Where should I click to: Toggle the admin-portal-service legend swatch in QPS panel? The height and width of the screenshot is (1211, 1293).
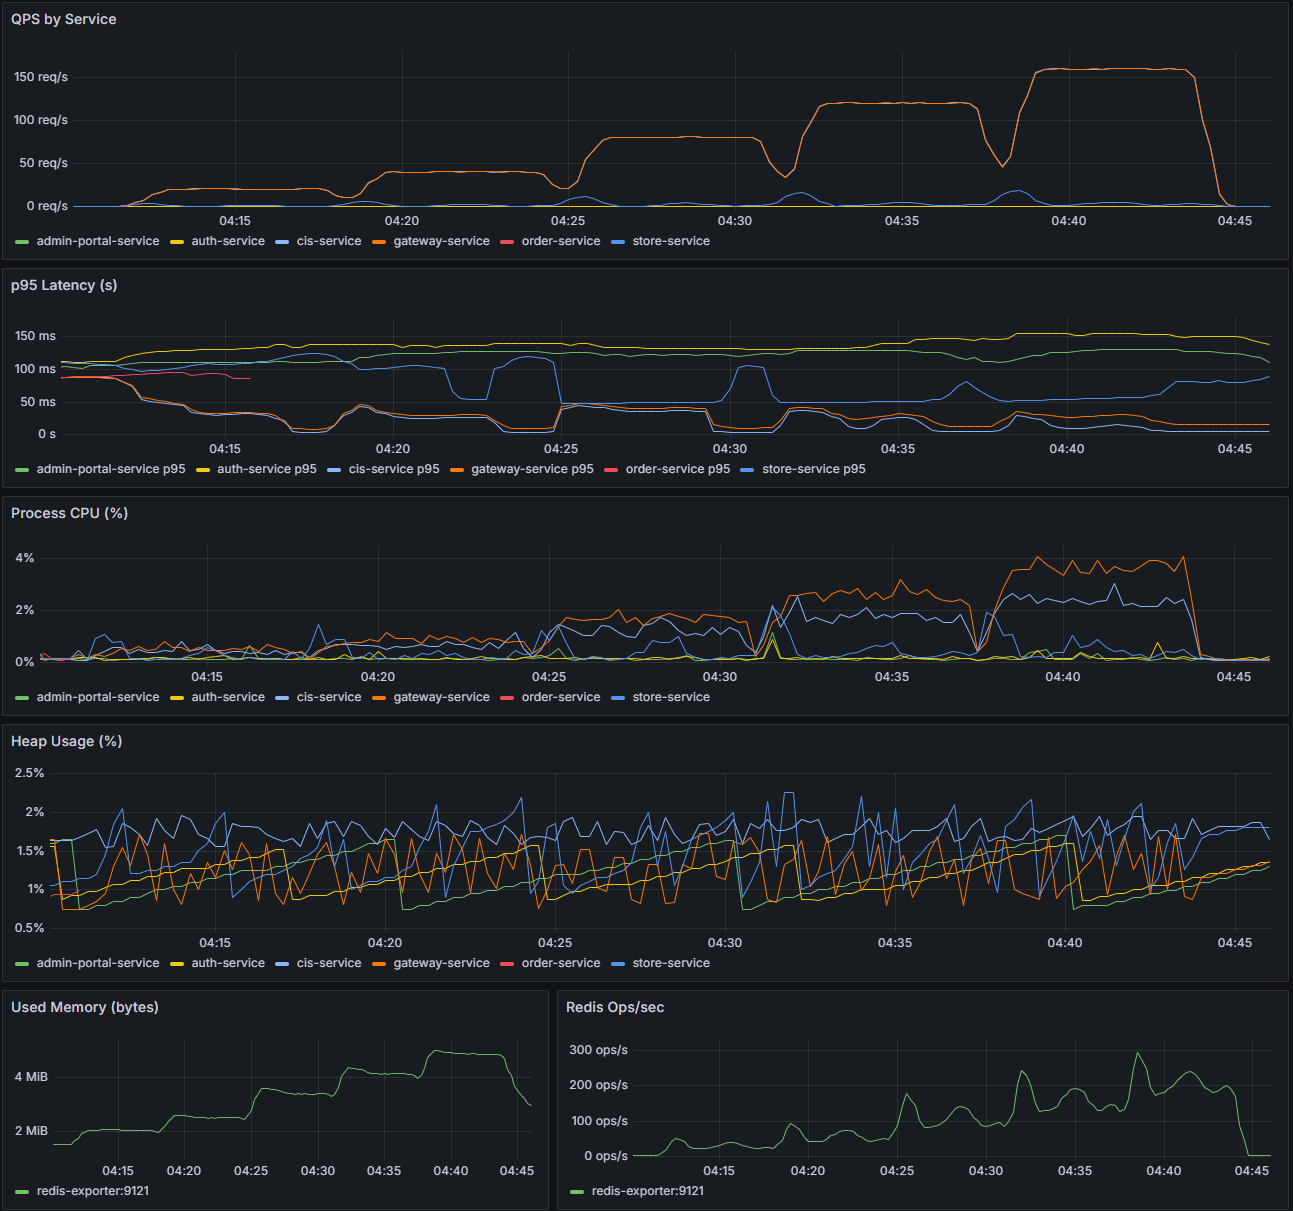coord(20,241)
